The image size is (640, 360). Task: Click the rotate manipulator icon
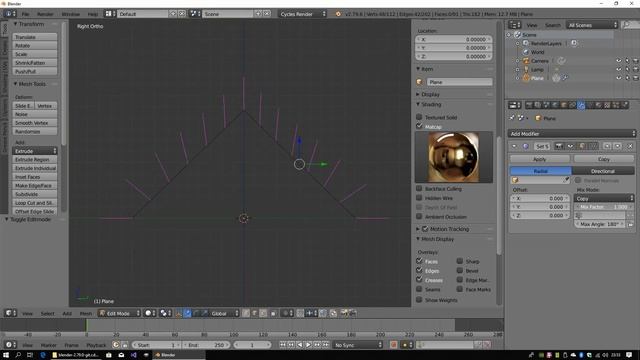pyautogui.click(x=196, y=313)
